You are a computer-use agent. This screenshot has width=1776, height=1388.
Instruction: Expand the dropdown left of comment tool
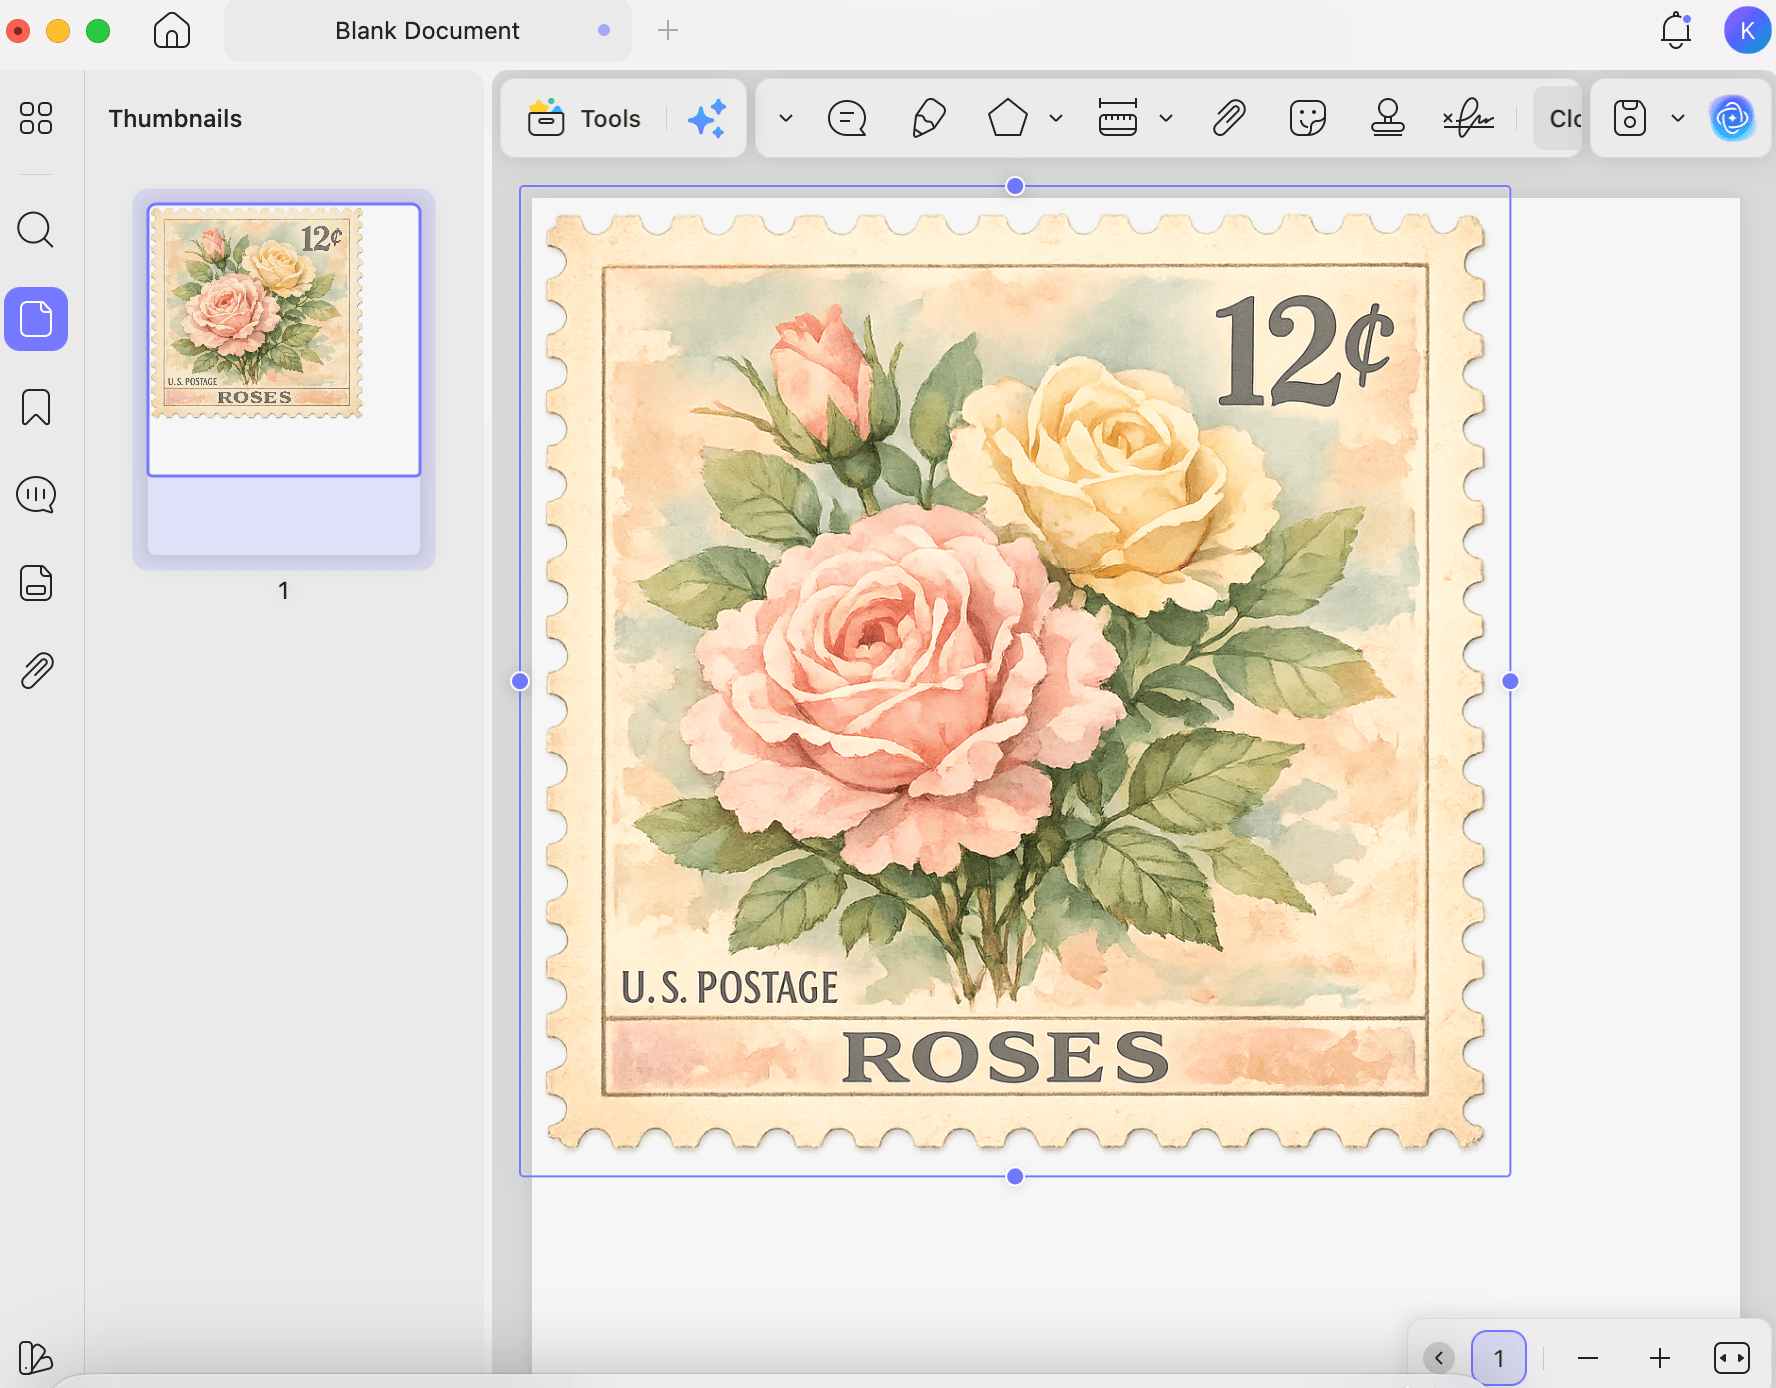pos(786,119)
